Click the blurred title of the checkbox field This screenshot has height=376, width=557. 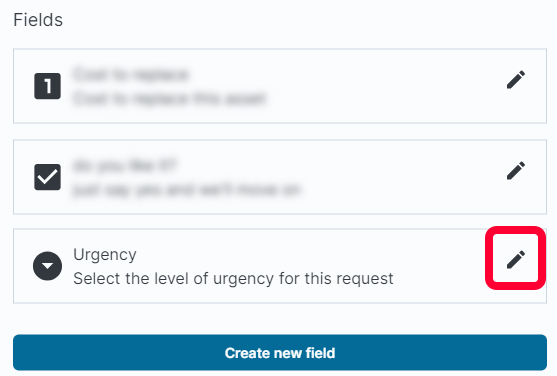pyautogui.click(x=124, y=166)
